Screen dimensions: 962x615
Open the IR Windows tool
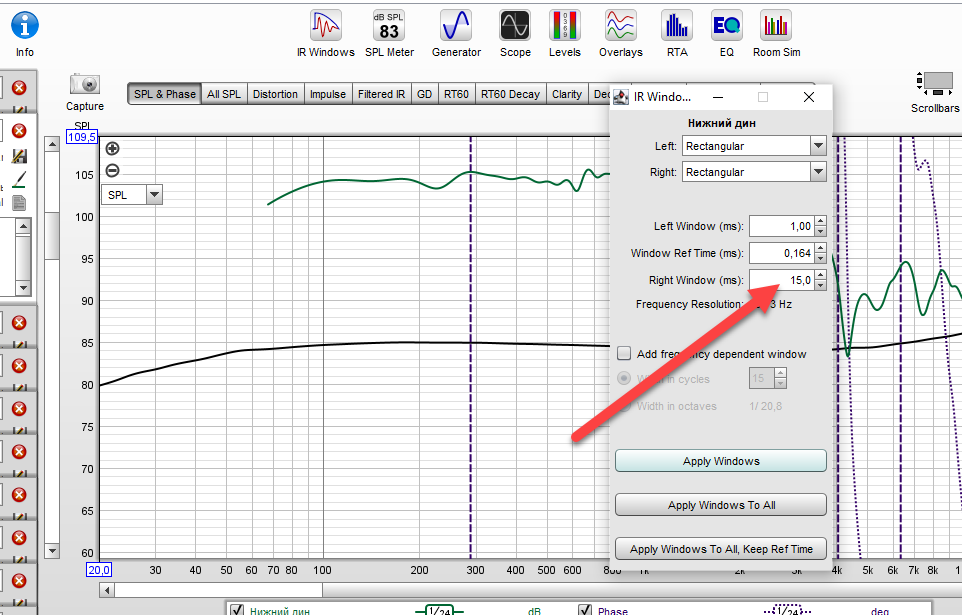(325, 34)
